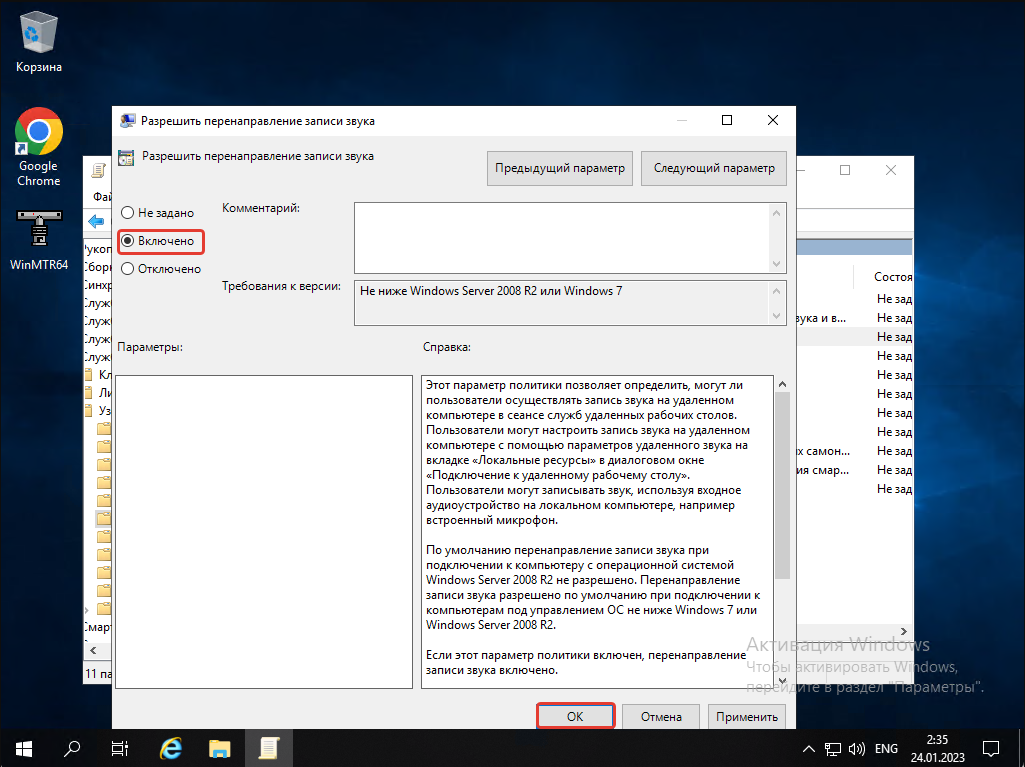Image resolution: width=1025 pixels, height=767 pixels.
Task: Click the "Предыдущий параметр" button
Action: point(560,169)
